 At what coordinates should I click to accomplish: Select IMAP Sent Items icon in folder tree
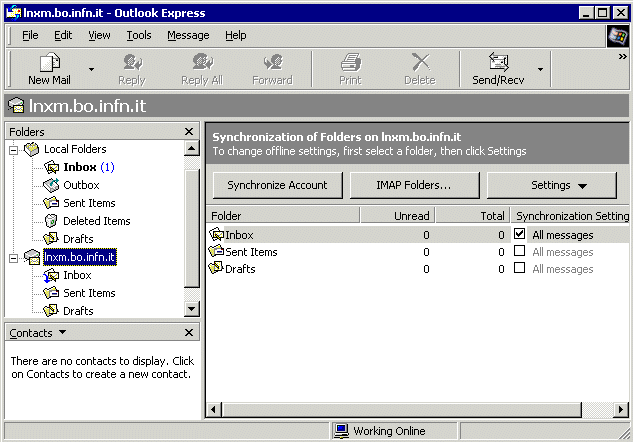(51, 293)
